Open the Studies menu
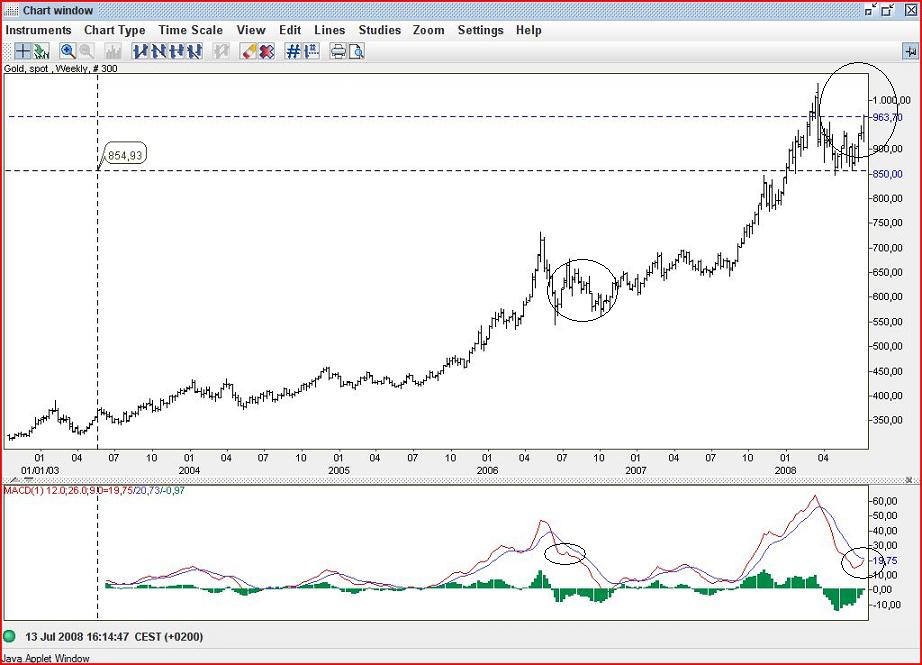Screen dimensions: 922x665 pyautogui.click(x=380, y=30)
